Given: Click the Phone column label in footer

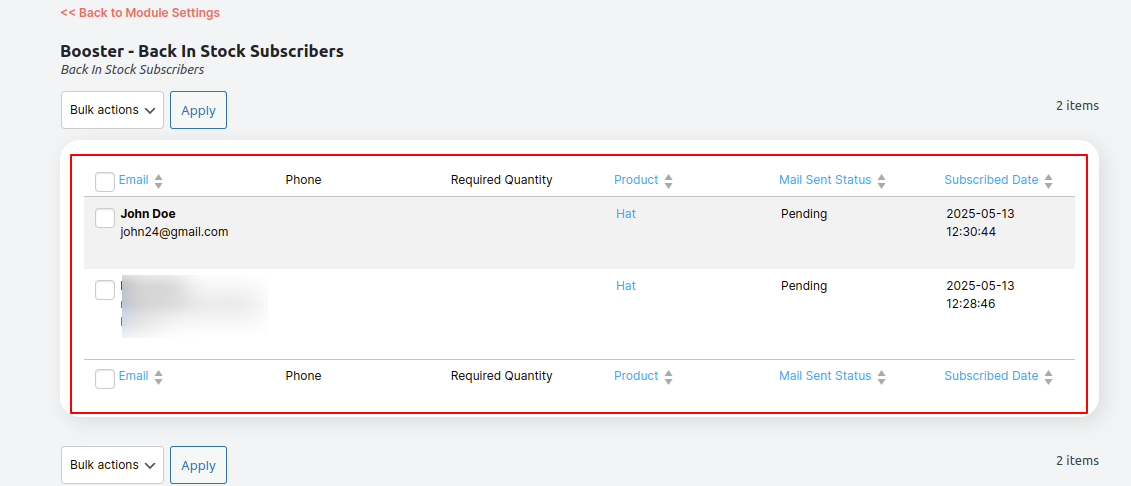Looking at the screenshot, I should tap(304, 376).
